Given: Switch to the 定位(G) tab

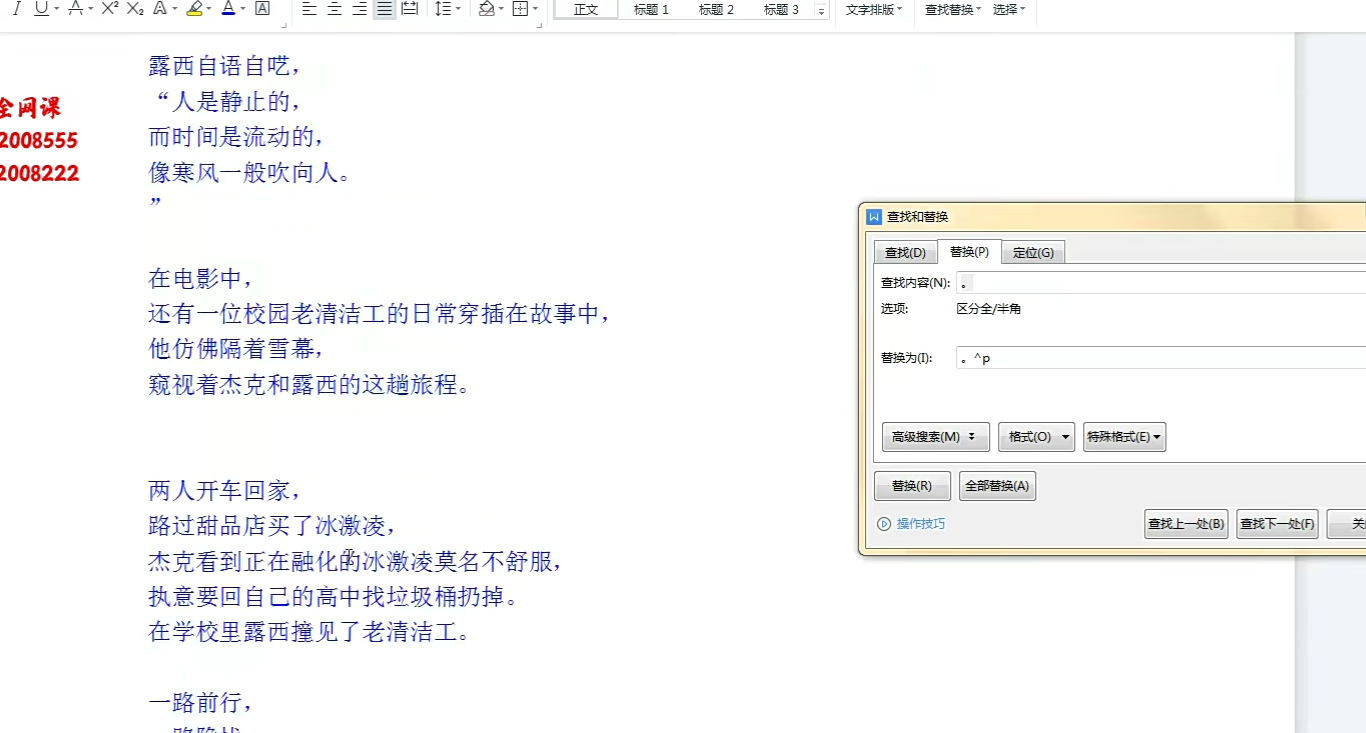Looking at the screenshot, I should pyautogui.click(x=1033, y=252).
